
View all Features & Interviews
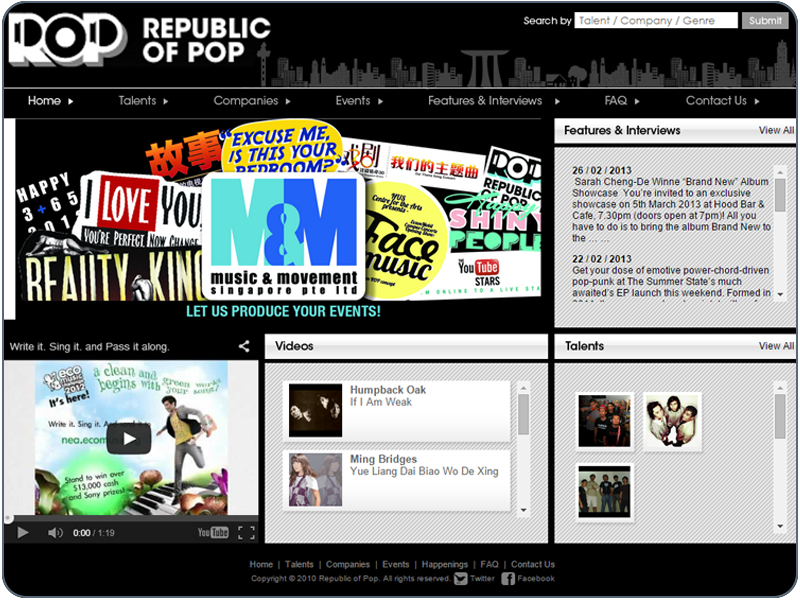776,131
